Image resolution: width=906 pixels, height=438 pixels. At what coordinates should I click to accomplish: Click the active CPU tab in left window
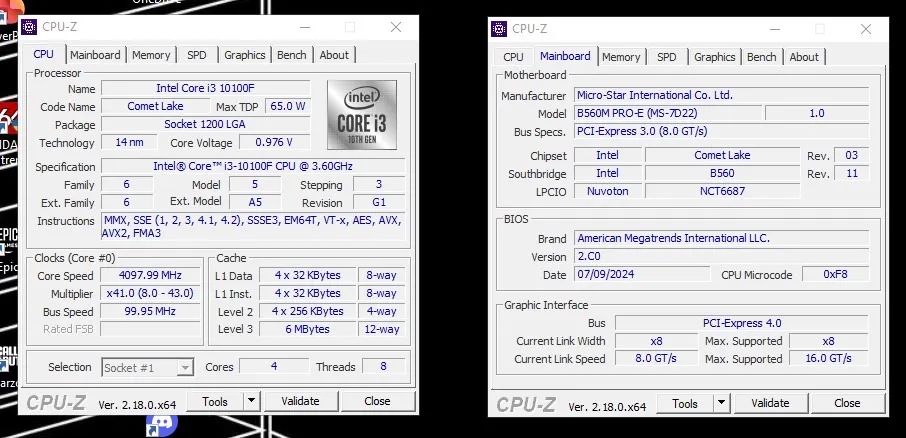pos(43,54)
